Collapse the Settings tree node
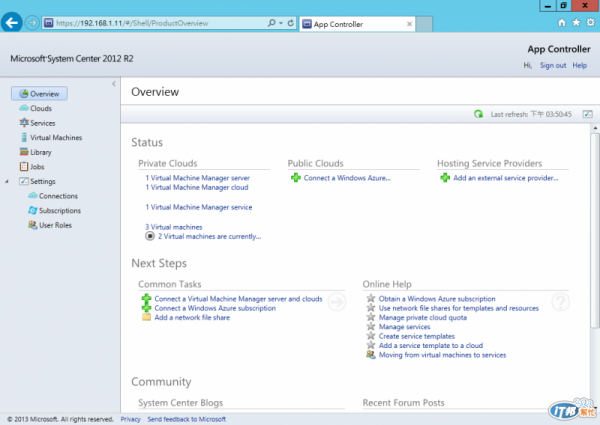 click(7, 181)
